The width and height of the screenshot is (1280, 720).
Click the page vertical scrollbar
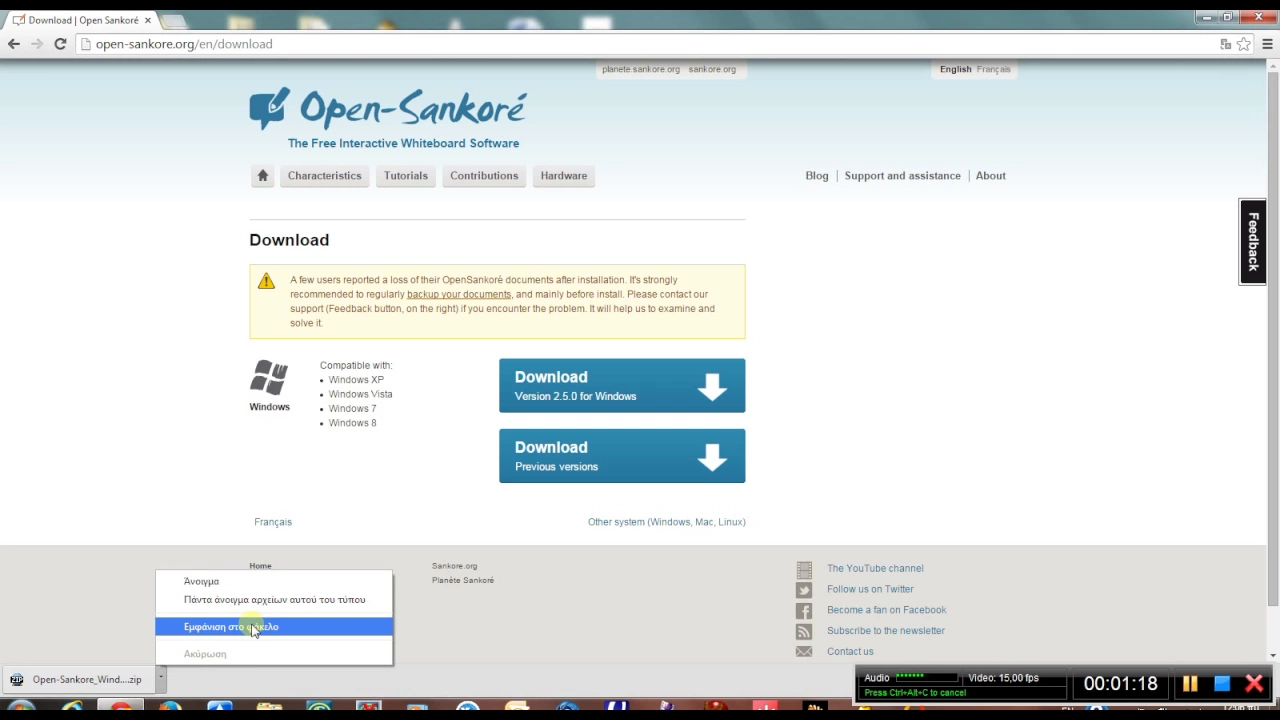[1273, 338]
